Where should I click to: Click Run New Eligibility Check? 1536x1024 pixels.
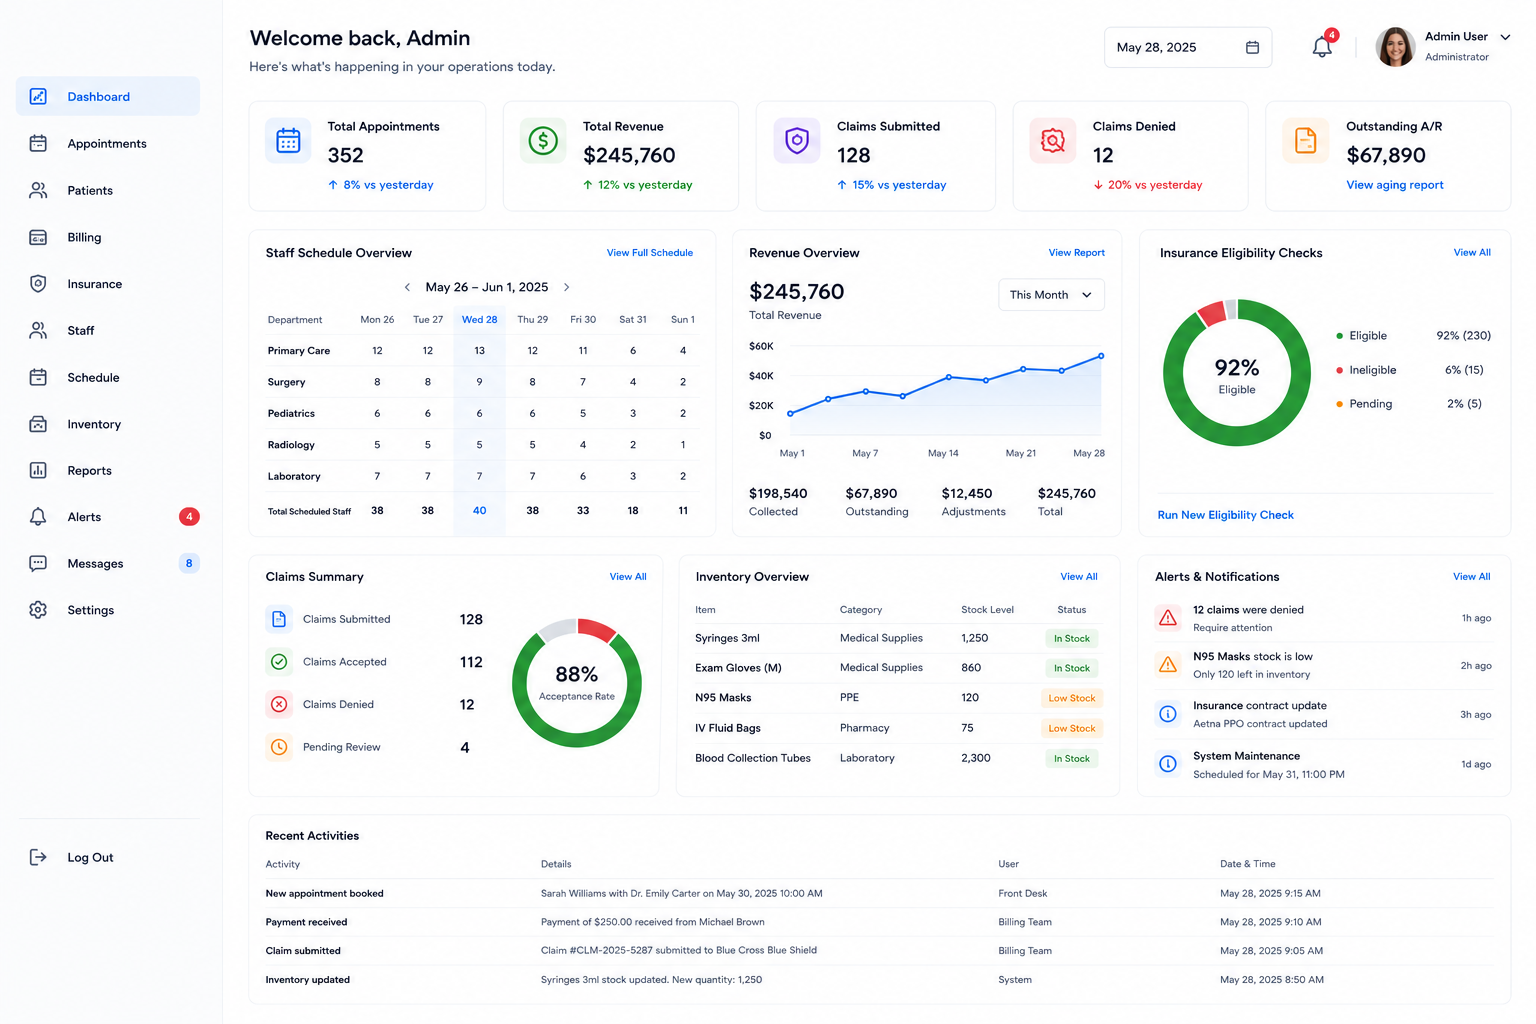[1225, 515]
